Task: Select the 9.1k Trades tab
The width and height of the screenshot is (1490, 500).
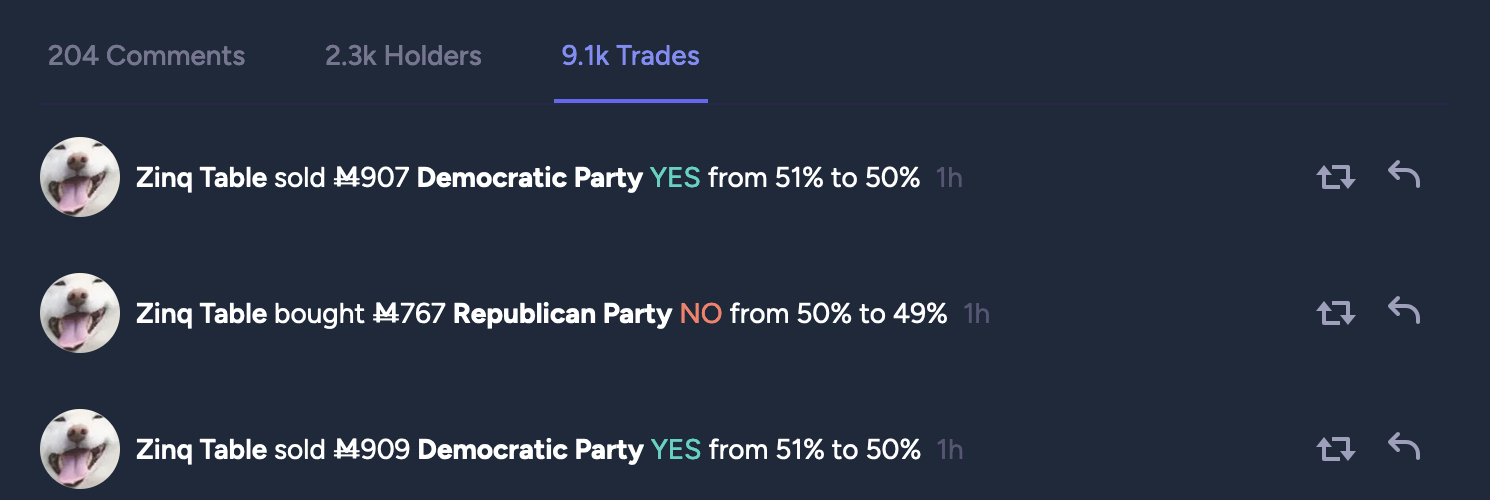Action: pos(631,56)
